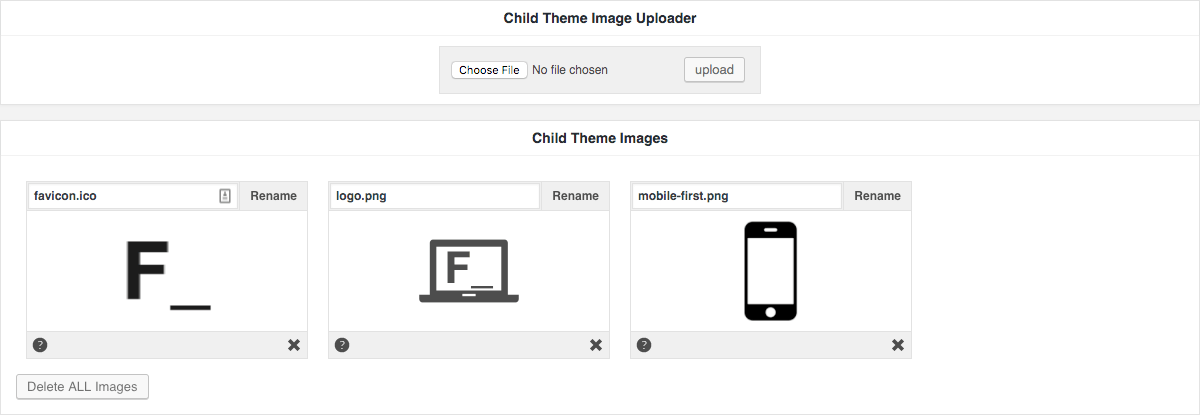1200x415 pixels.
Task: Focus the mobile-first.png filename field
Action: [x=737, y=196]
